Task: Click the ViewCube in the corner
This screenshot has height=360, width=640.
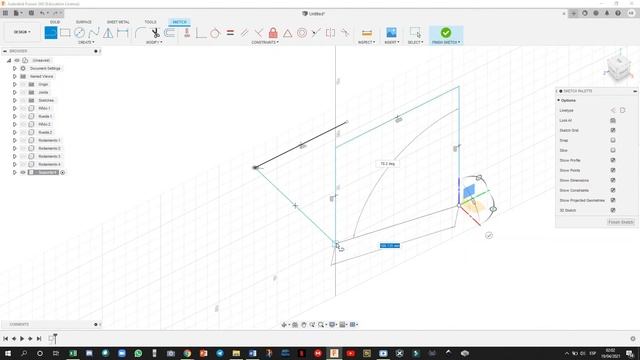Action: (x=618, y=67)
